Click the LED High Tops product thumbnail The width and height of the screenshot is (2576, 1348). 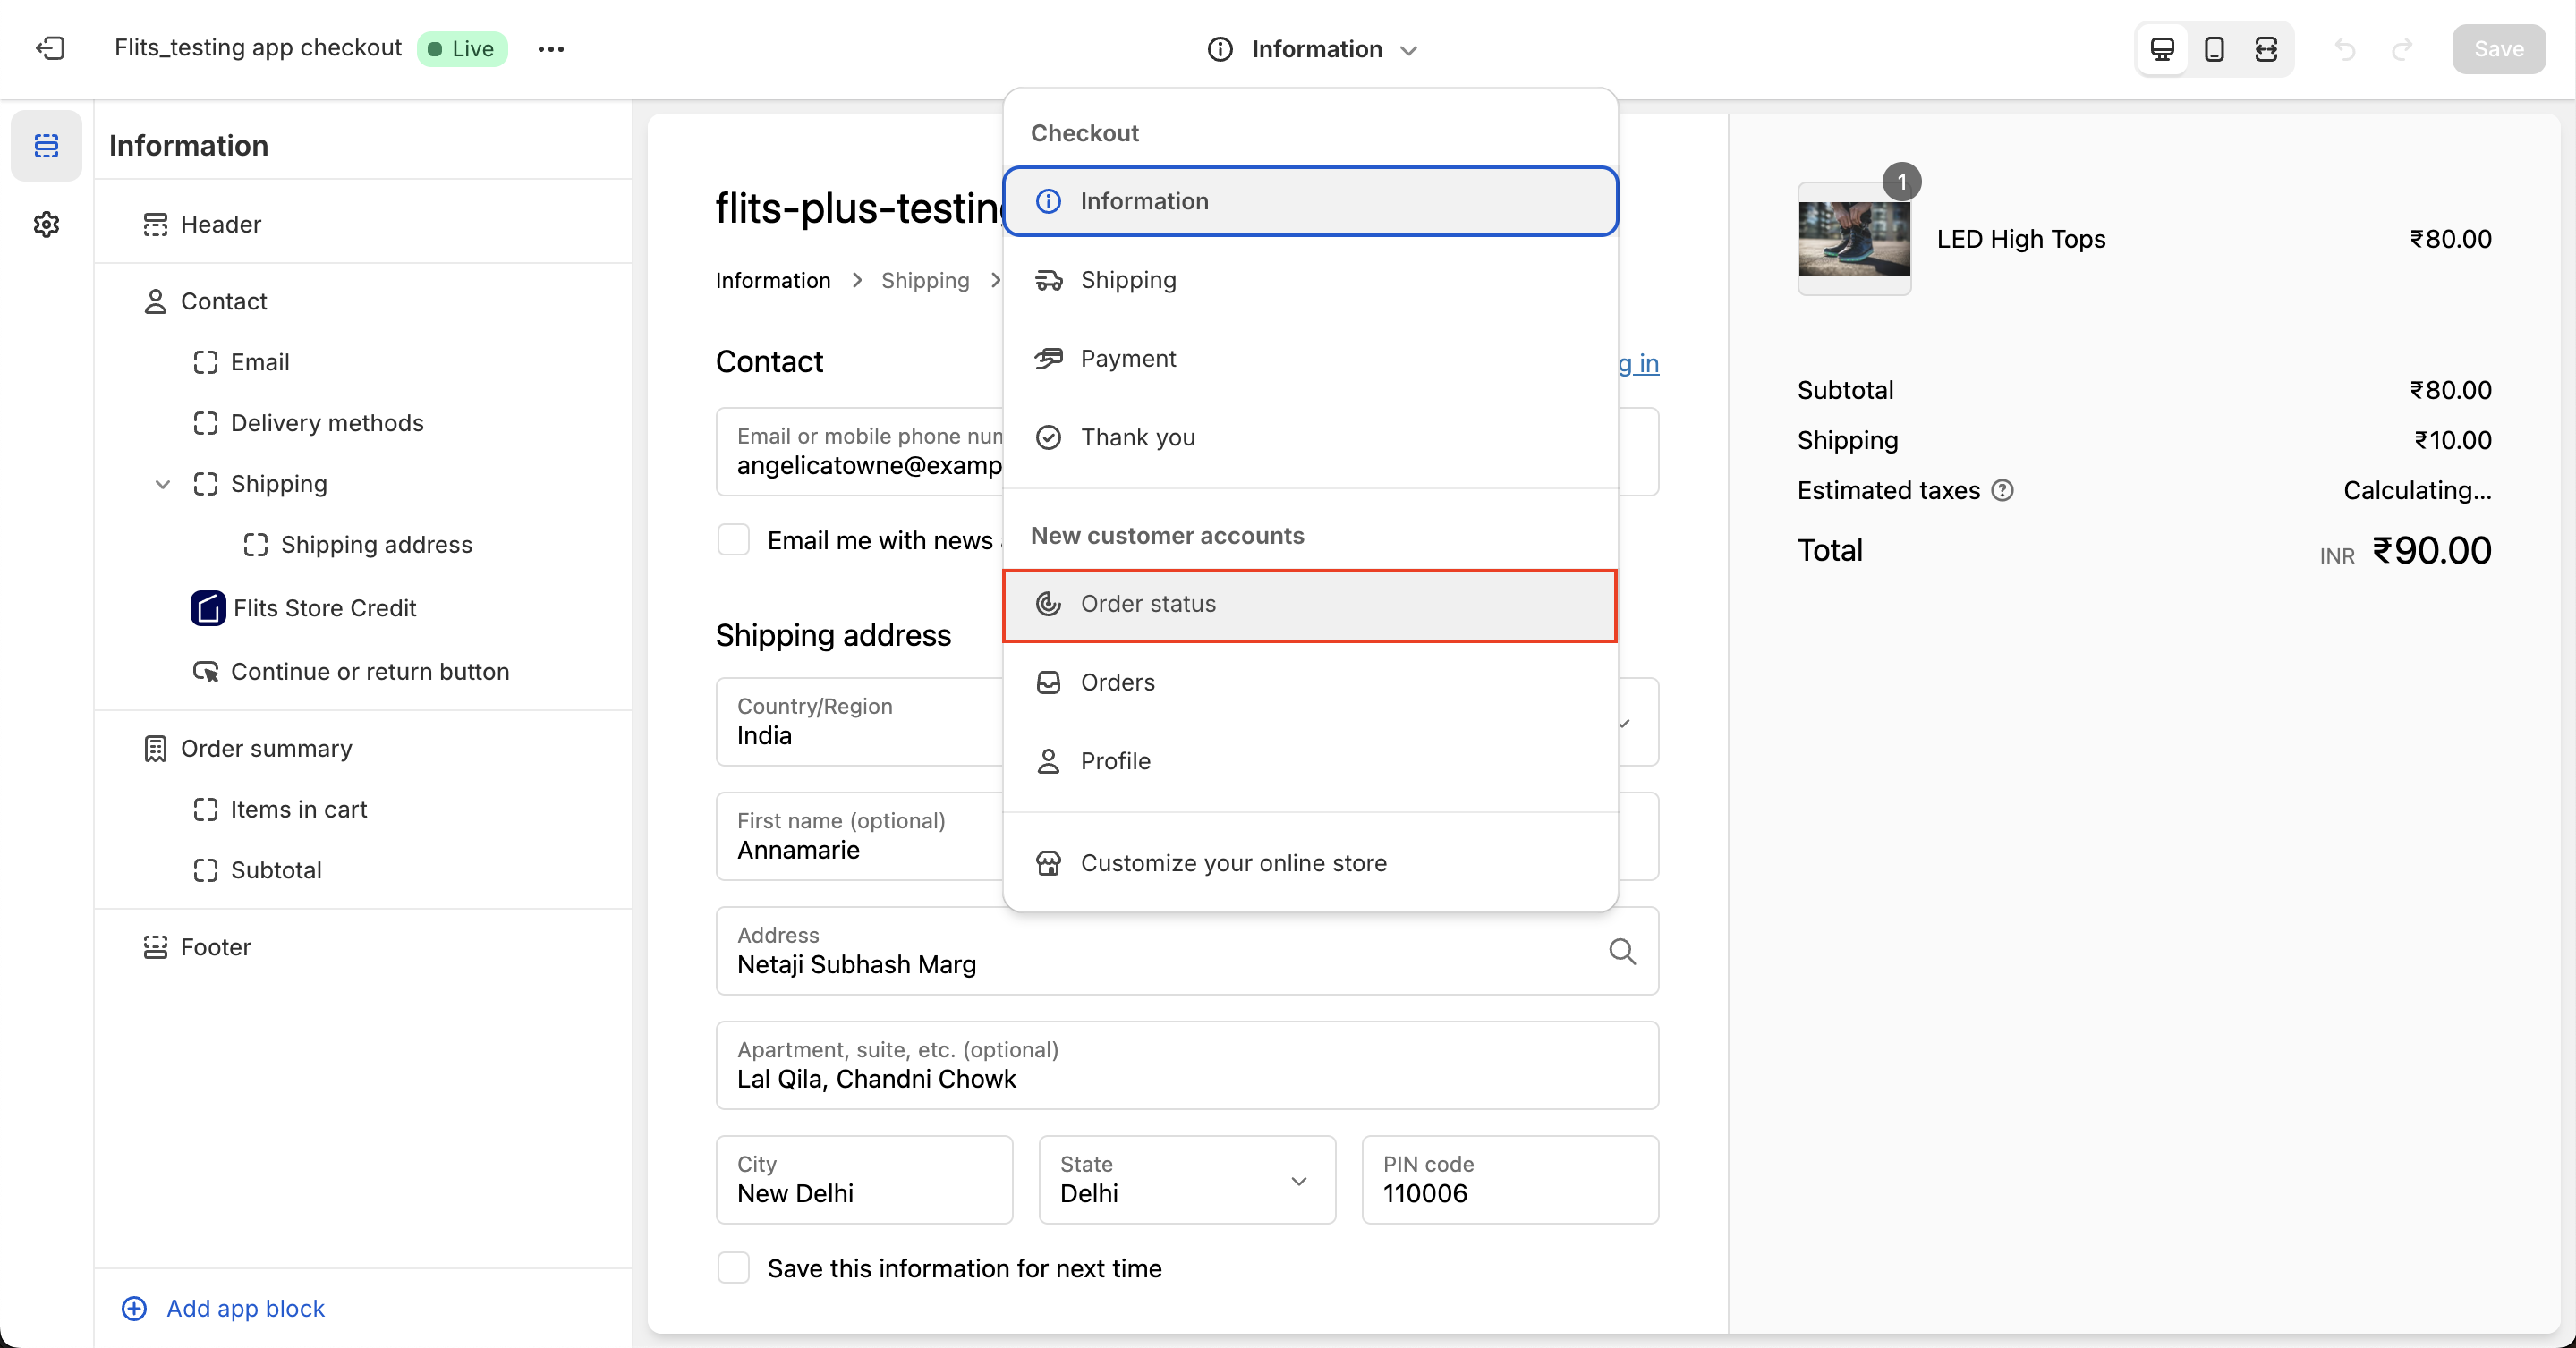tap(1853, 239)
